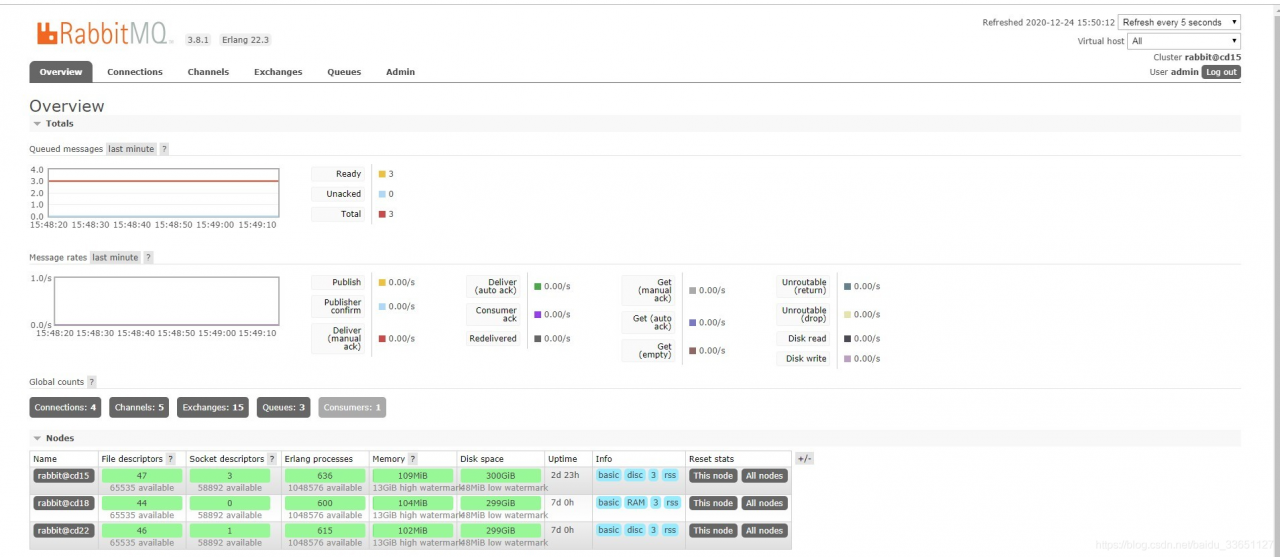The image size is (1280, 557).
Task: Click Consumers: 1 global count
Action: tap(352, 408)
